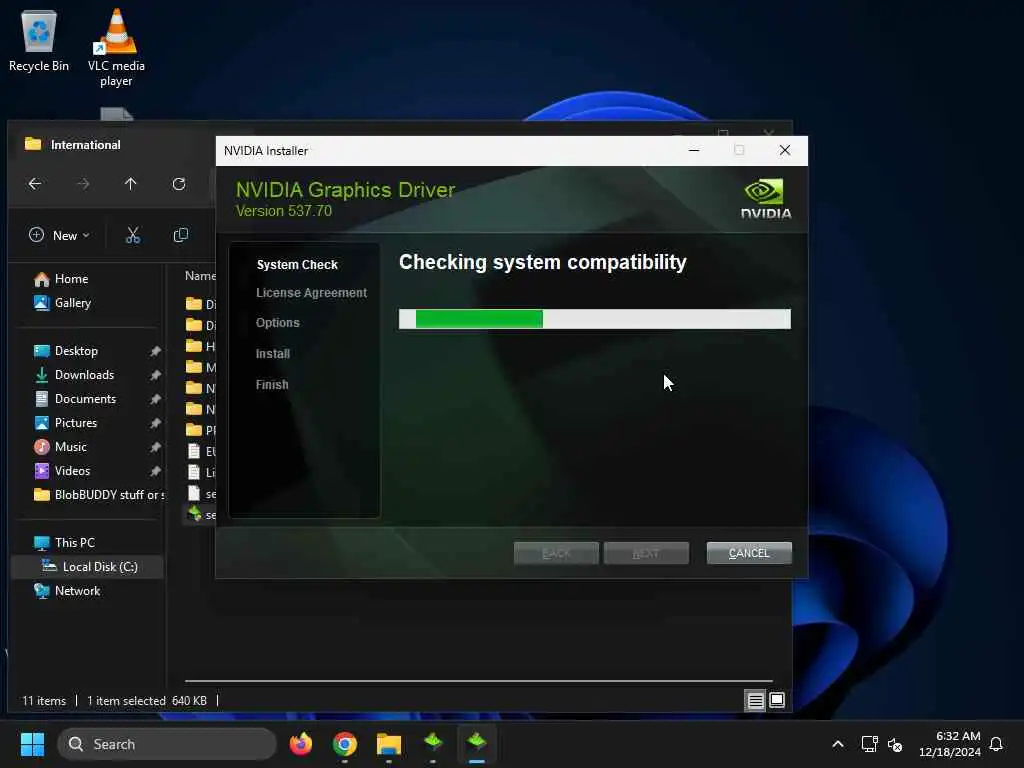Open VLC media player desktop shortcut
The width and height of the screenshot is (1024, 768).
[x=116, y=48]
